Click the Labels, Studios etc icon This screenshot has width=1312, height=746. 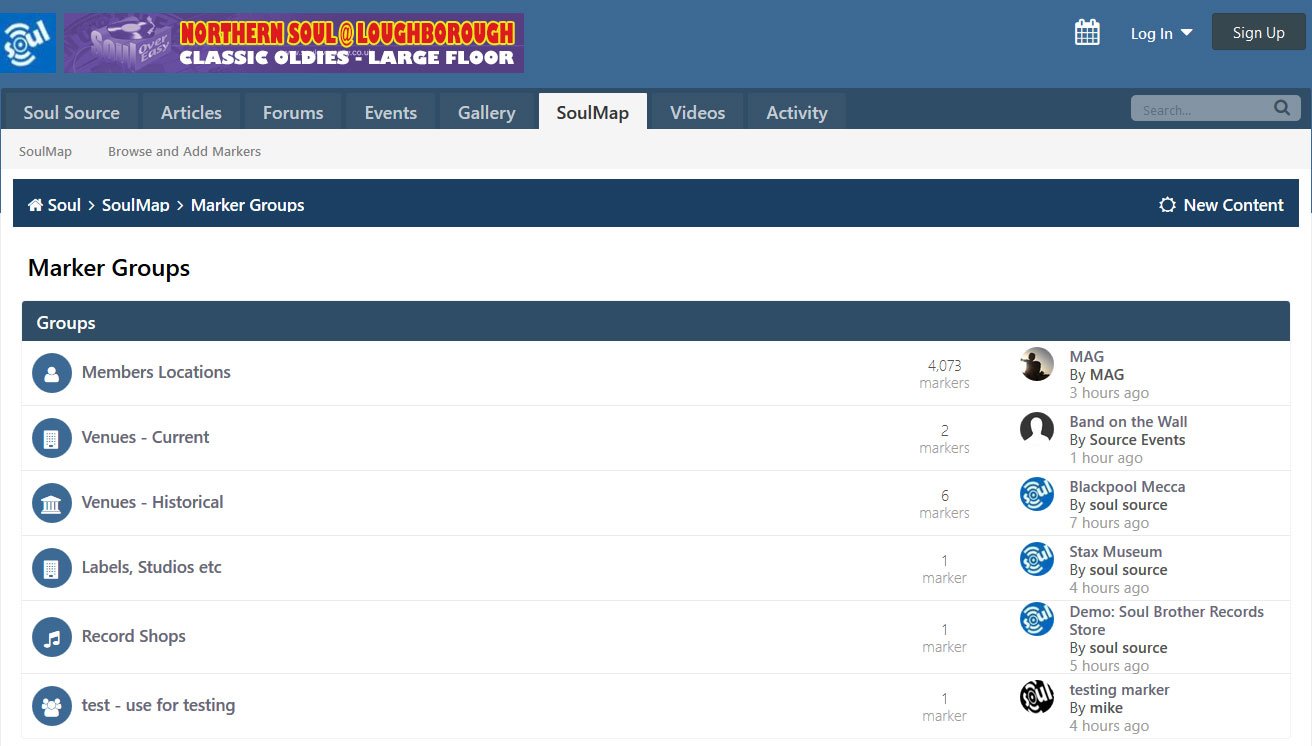pyautogui.click(x=52, y=568)
